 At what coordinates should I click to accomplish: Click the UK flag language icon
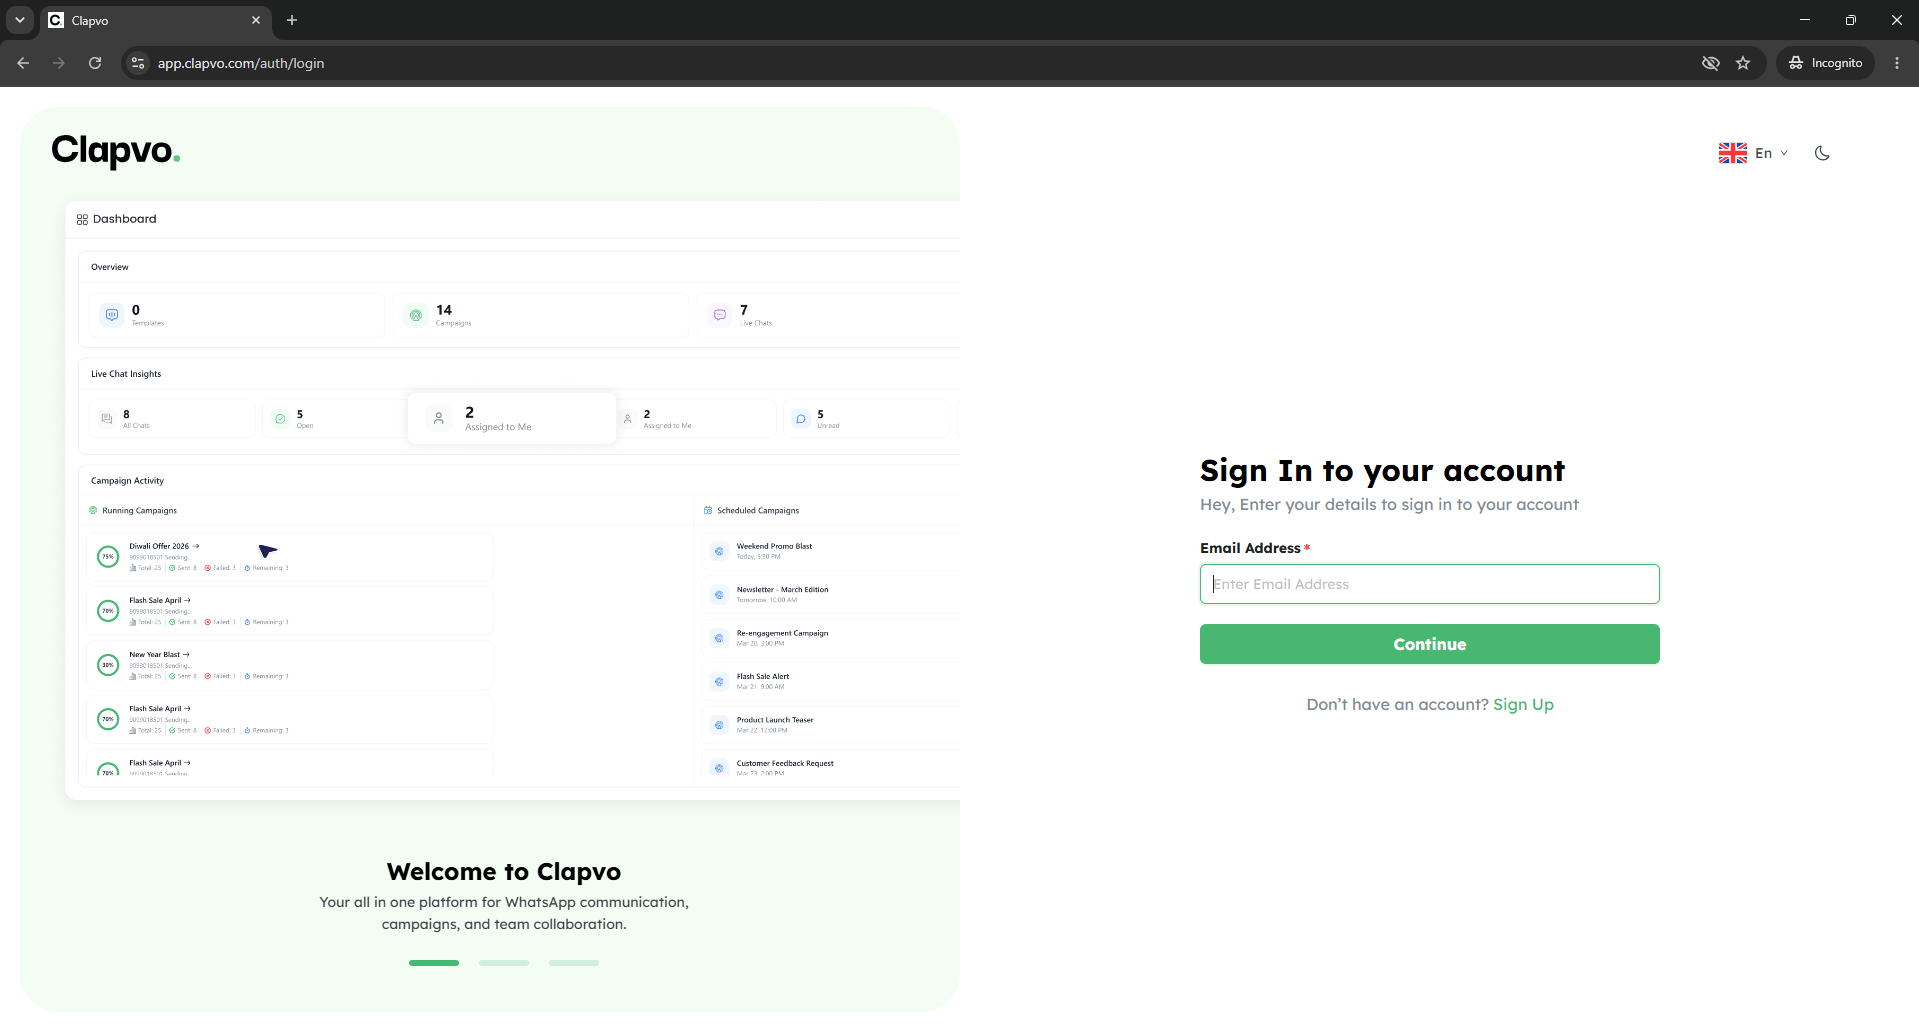[x=1733, y=153]
